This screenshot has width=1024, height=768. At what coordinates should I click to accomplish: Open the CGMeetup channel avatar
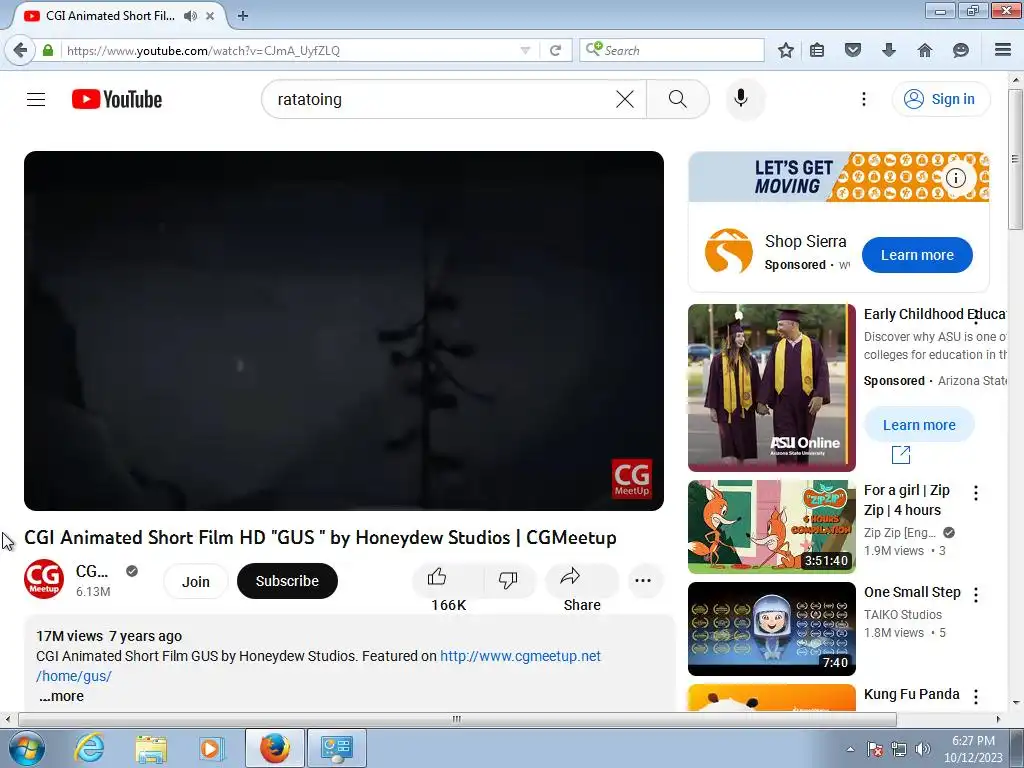tap(44, 579)
